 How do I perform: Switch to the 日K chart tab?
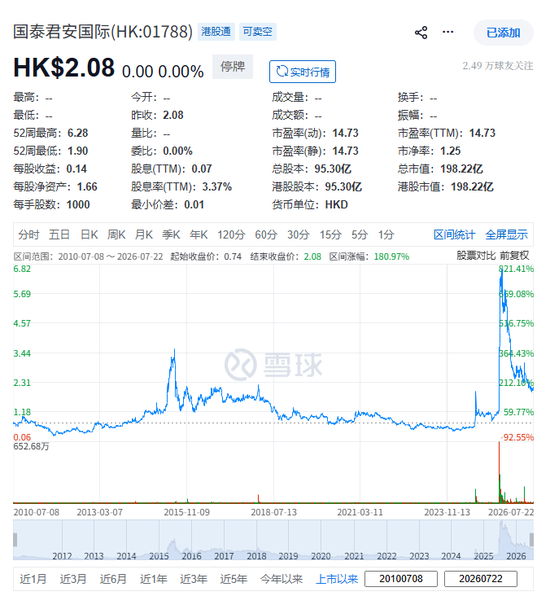[x=89, y=235]
